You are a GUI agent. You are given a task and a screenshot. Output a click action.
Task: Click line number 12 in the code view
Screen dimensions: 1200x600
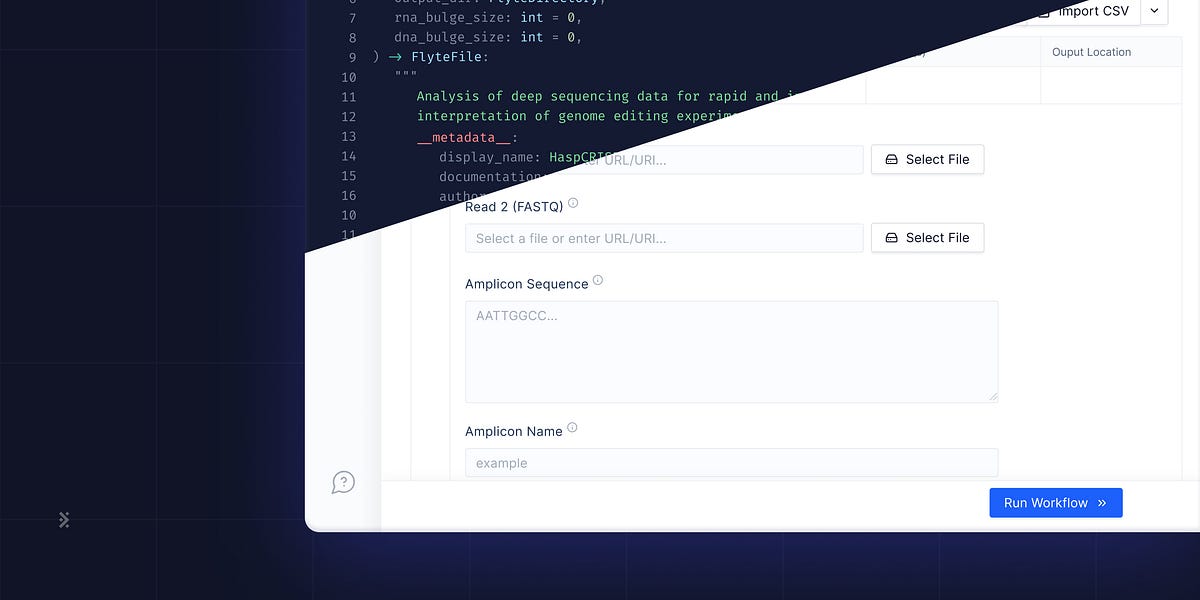point(349,116)
